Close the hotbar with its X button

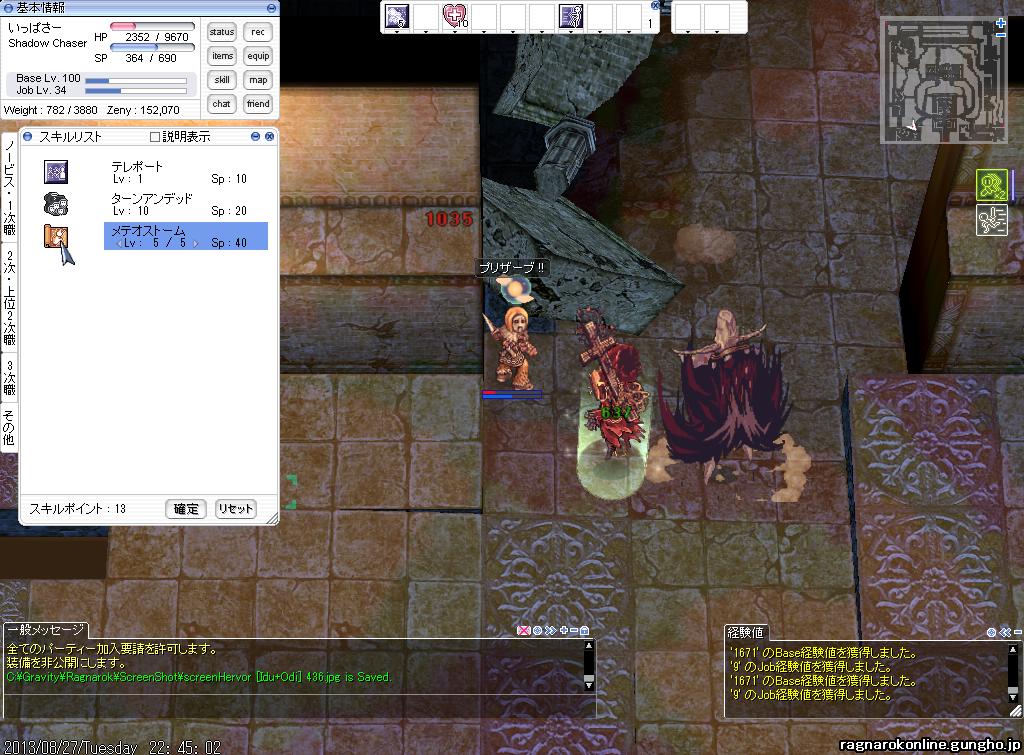pyautogui.click(x=655, y=5)
